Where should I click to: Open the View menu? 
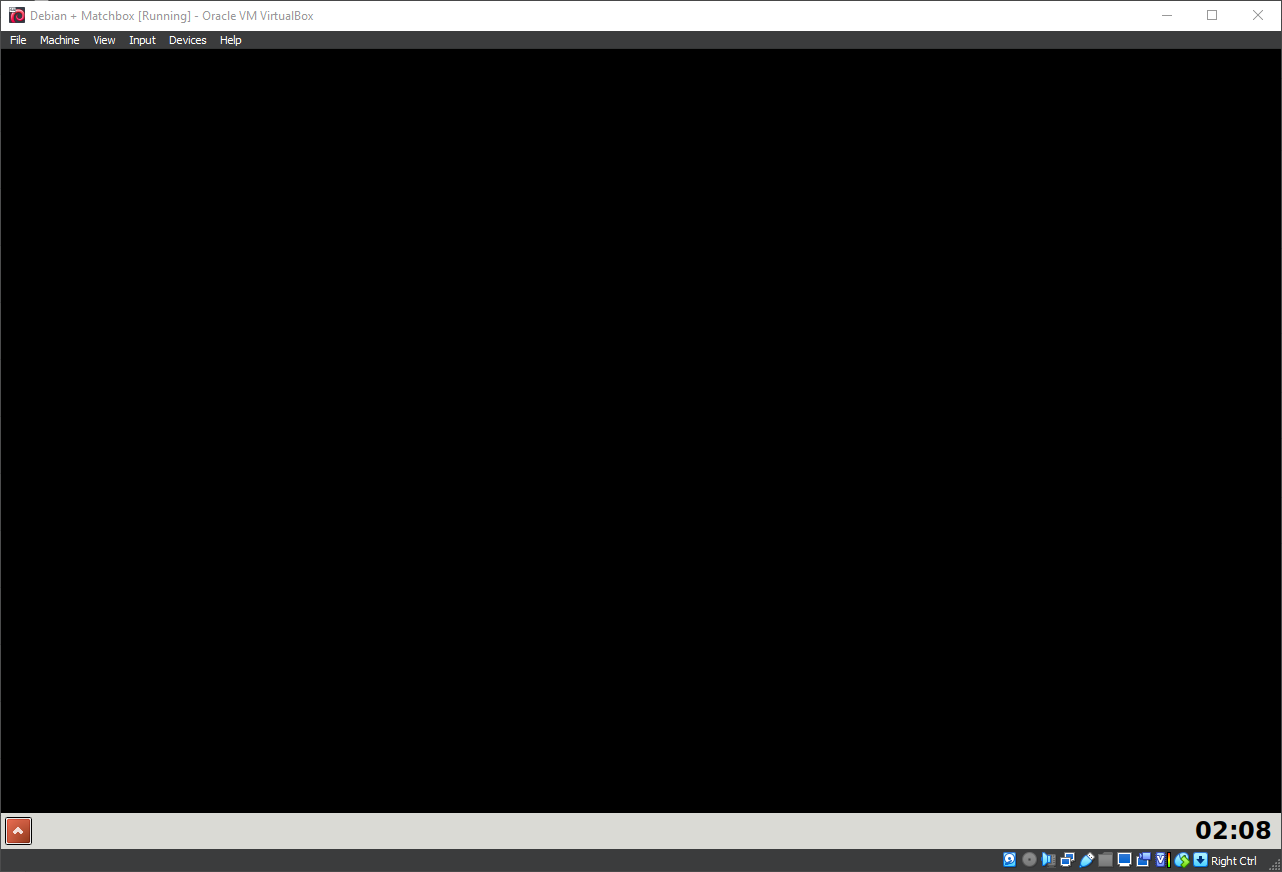click(104, 40)
